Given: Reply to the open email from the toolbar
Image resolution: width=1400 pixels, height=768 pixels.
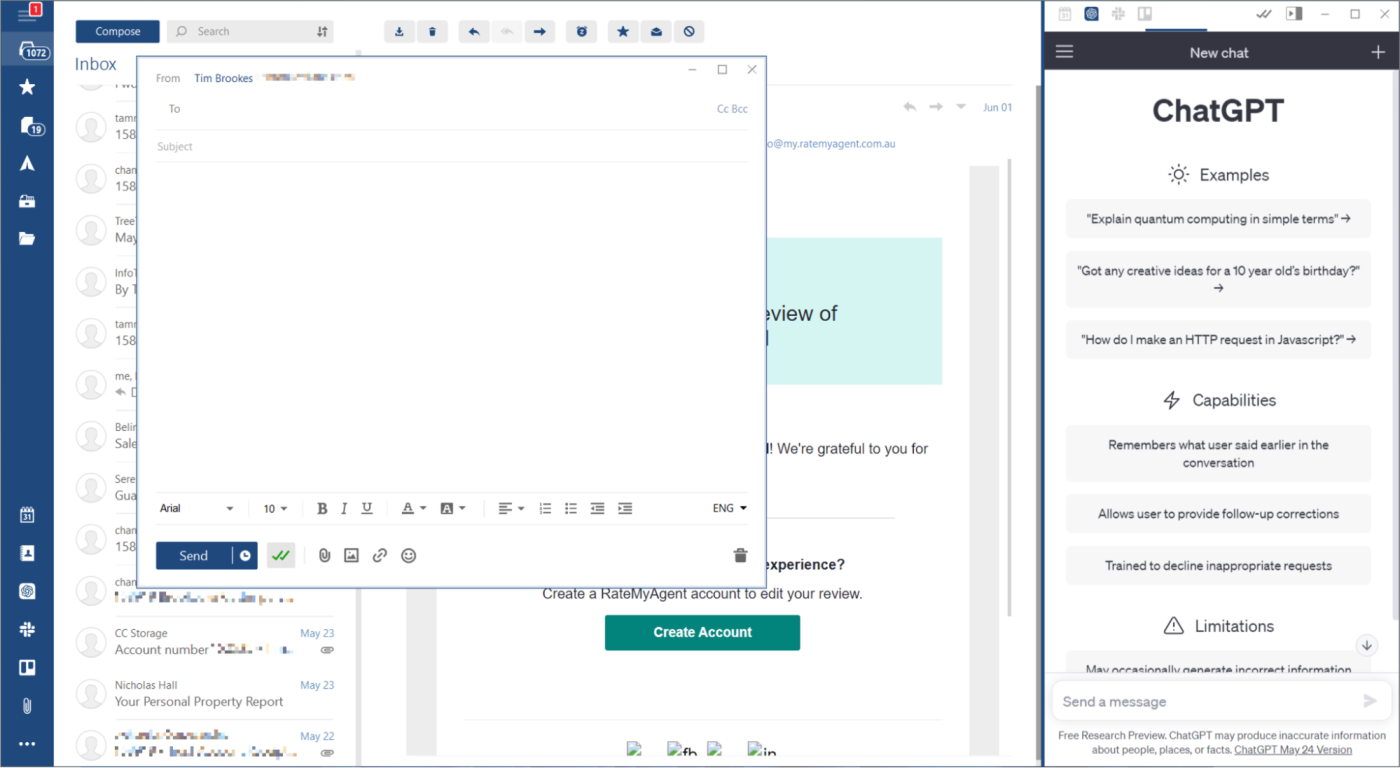Looking at the screenshot, I should pos(474,32).
